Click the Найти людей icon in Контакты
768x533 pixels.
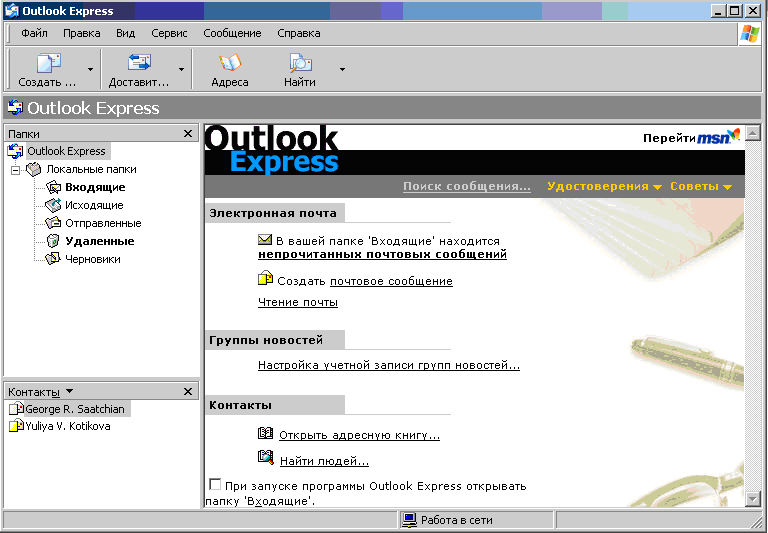click(265, 458)
